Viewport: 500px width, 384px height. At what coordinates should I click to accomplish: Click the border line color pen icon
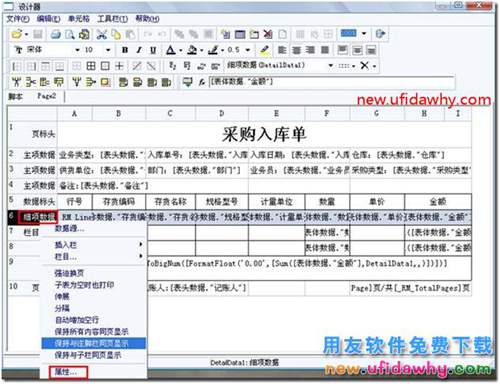pyautogui.click(x=213, y=50)
